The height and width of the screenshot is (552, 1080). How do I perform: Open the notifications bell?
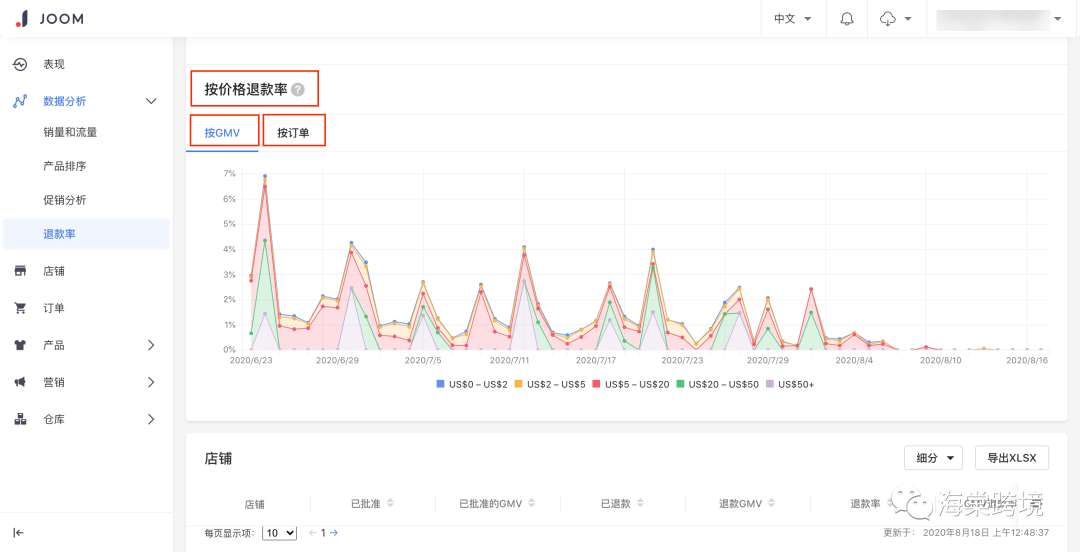pyautogui.click(x=847, y=19)
